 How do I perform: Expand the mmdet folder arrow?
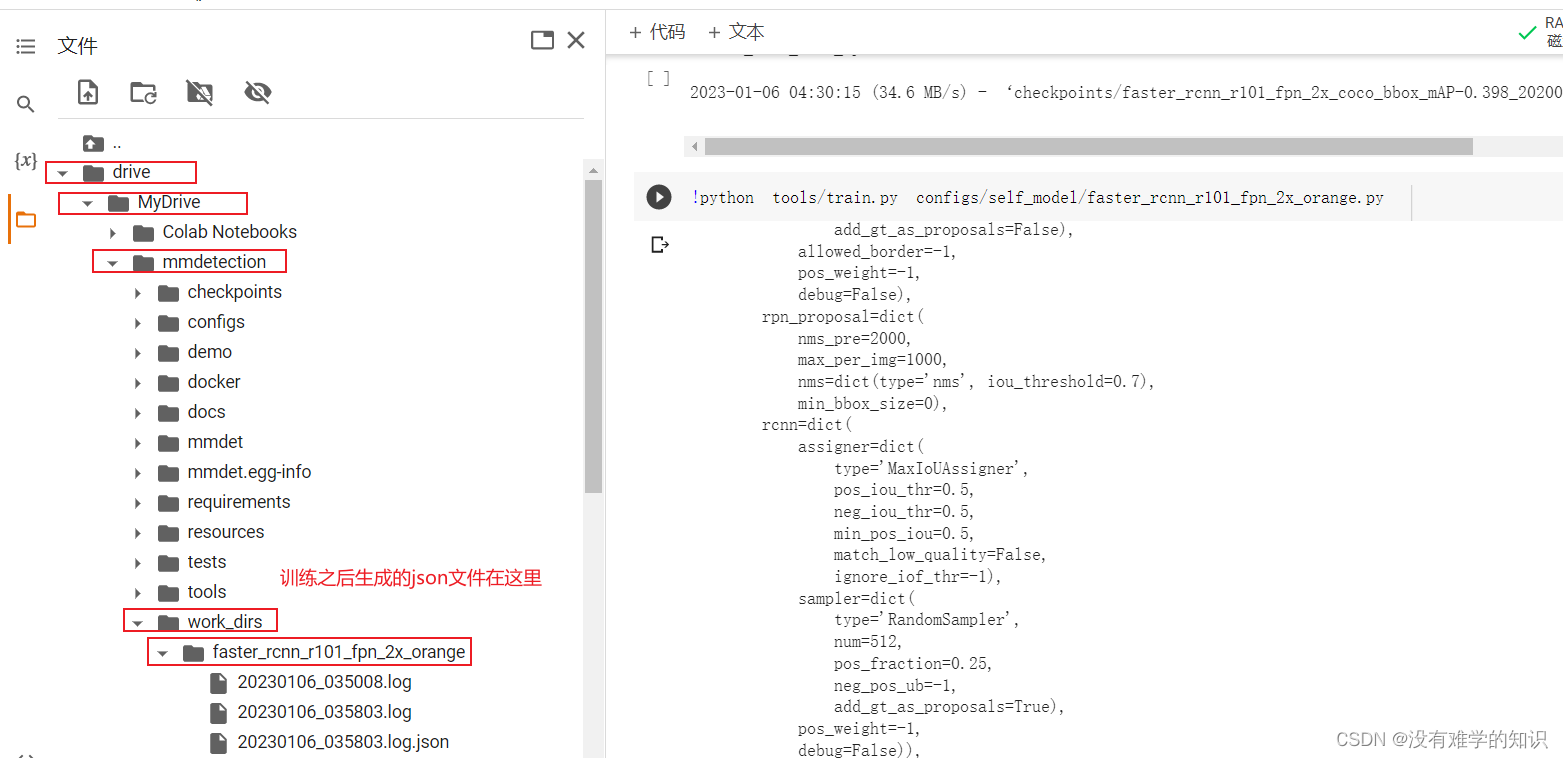tap(138, 443)
